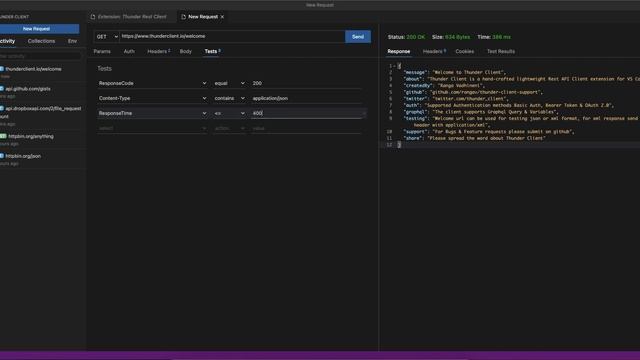Switch to the Env sidebar tab
The width and height of the screenshot is (640, 360).
tap(72, 41)
